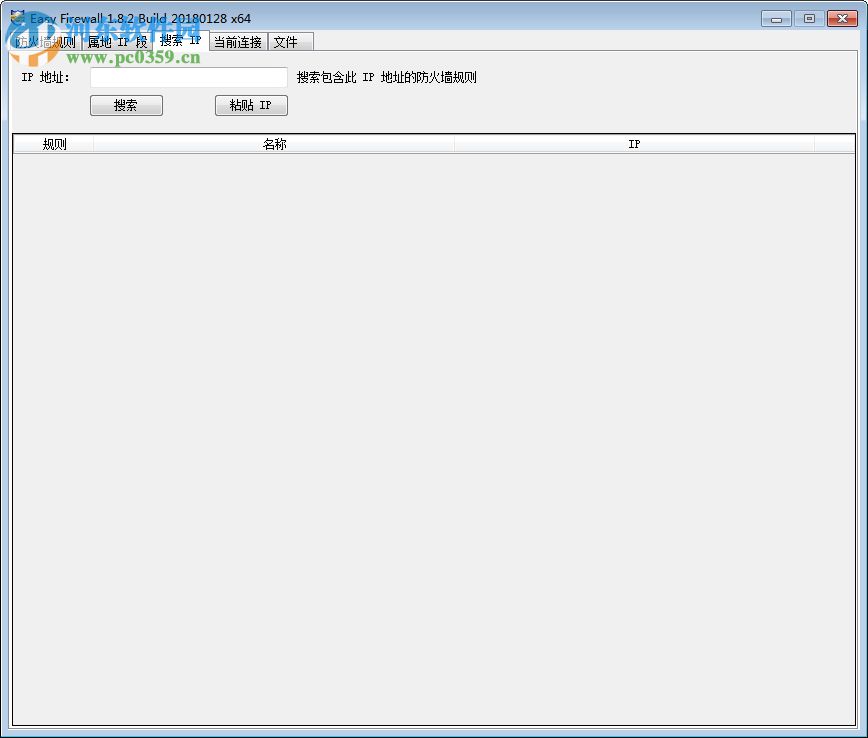Switch to the 防火墙规则 tab
The image size is (868, 738).
pos(47,42)
